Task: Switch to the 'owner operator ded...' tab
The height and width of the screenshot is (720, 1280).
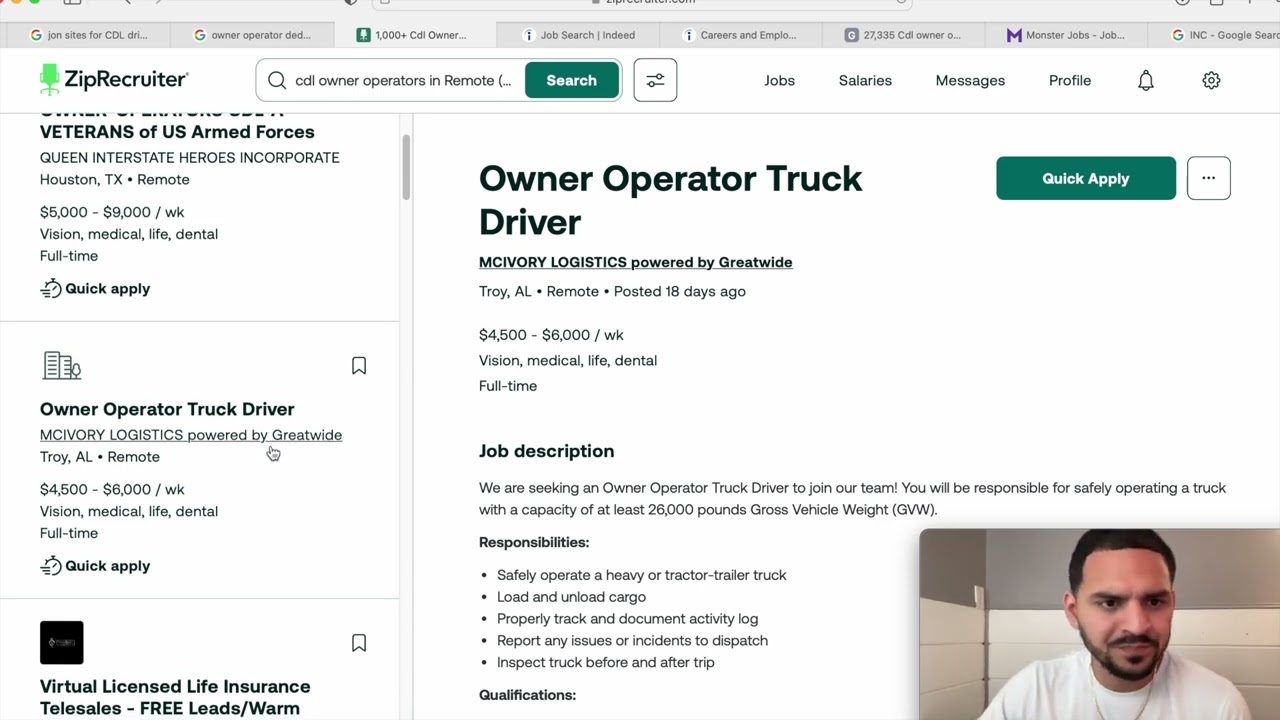Action: 251,35
